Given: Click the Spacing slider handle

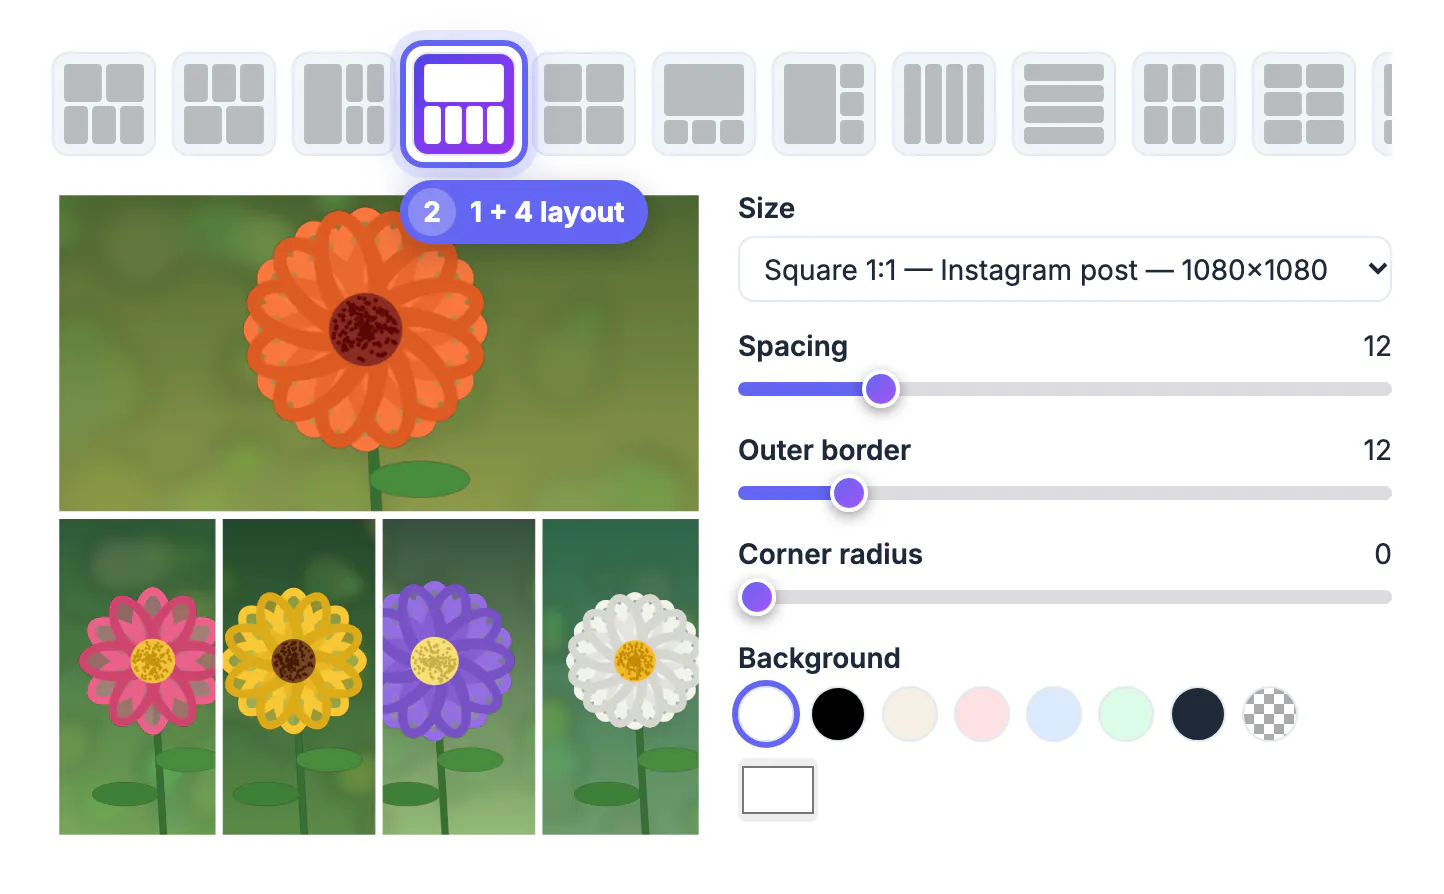Looking at the screenshot, I should point(881,389).
